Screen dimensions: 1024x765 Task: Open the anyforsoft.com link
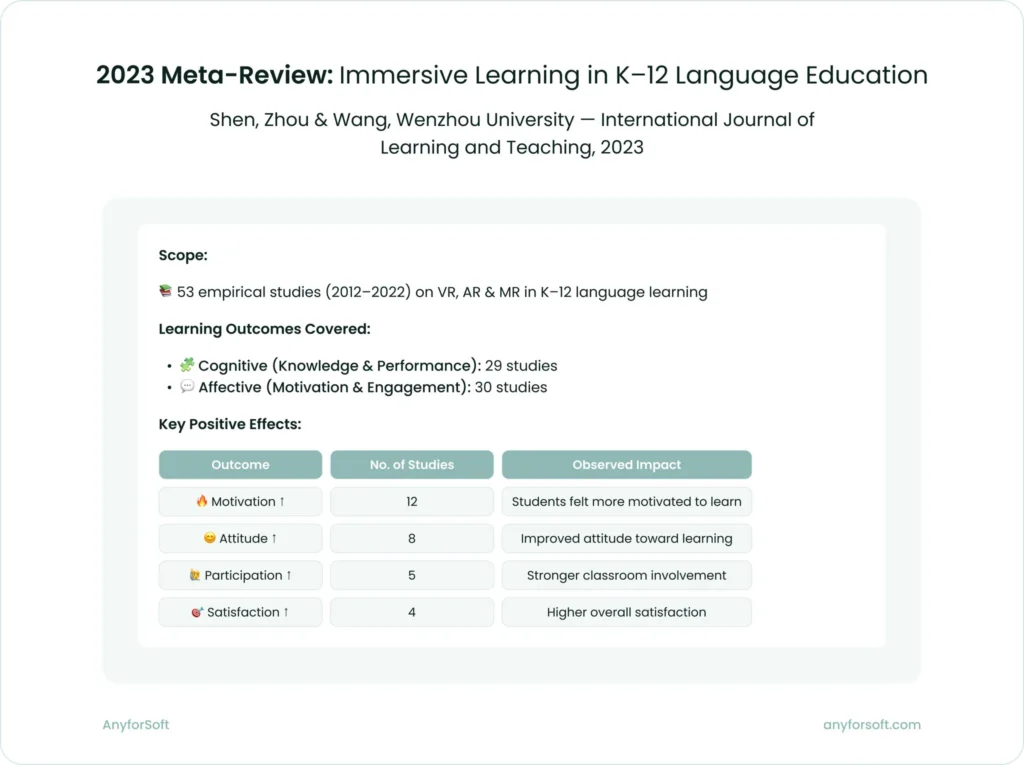(x=871, y=724)
